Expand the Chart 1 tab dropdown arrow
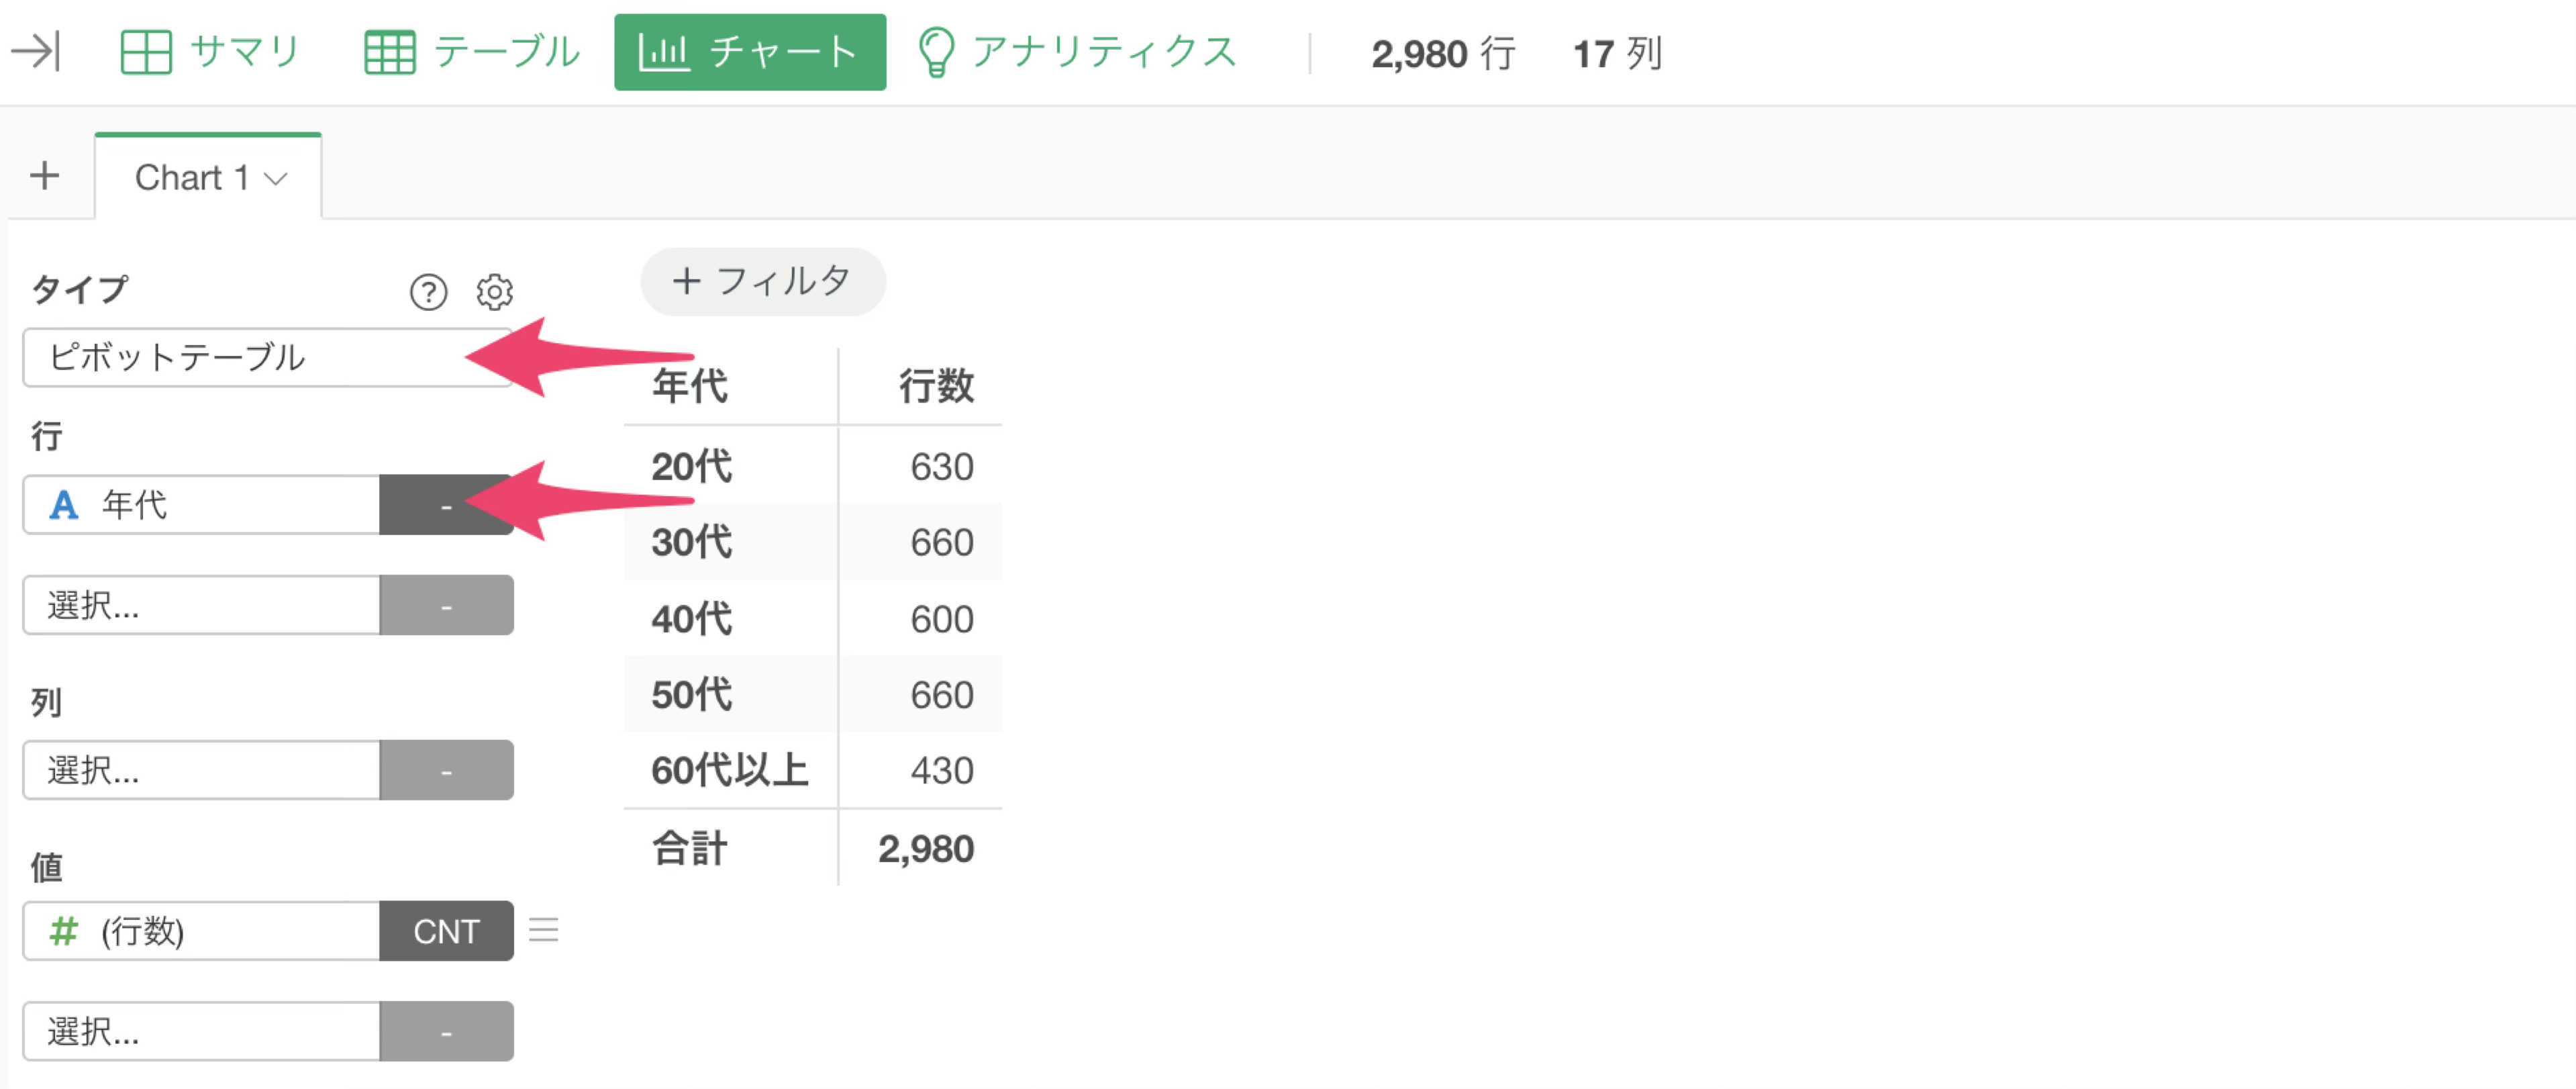Viewport: 2576px width, 1089px height. 275,179
